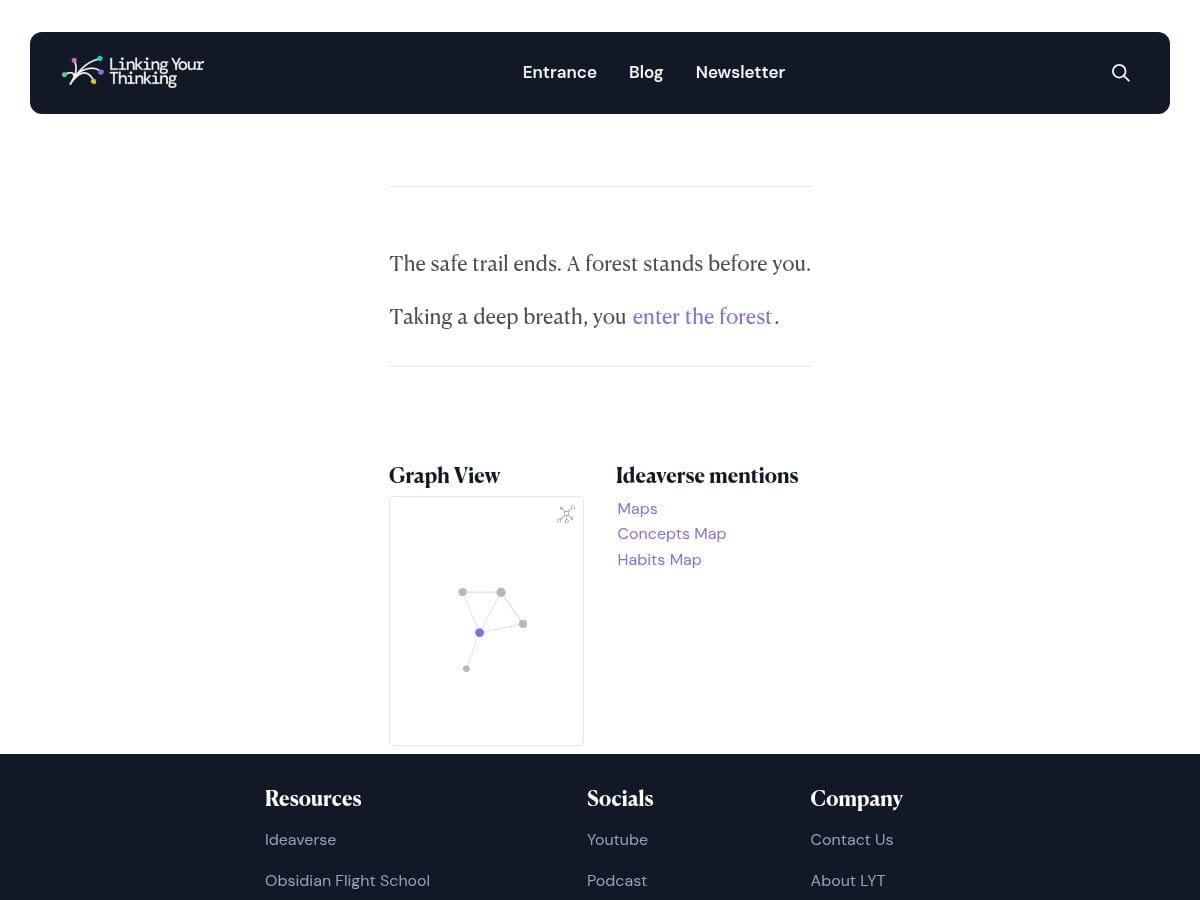The height and width of the screenshot is (900, 1200).
Task: Open the Newsletter page
Action: click(x=740, y=72)
